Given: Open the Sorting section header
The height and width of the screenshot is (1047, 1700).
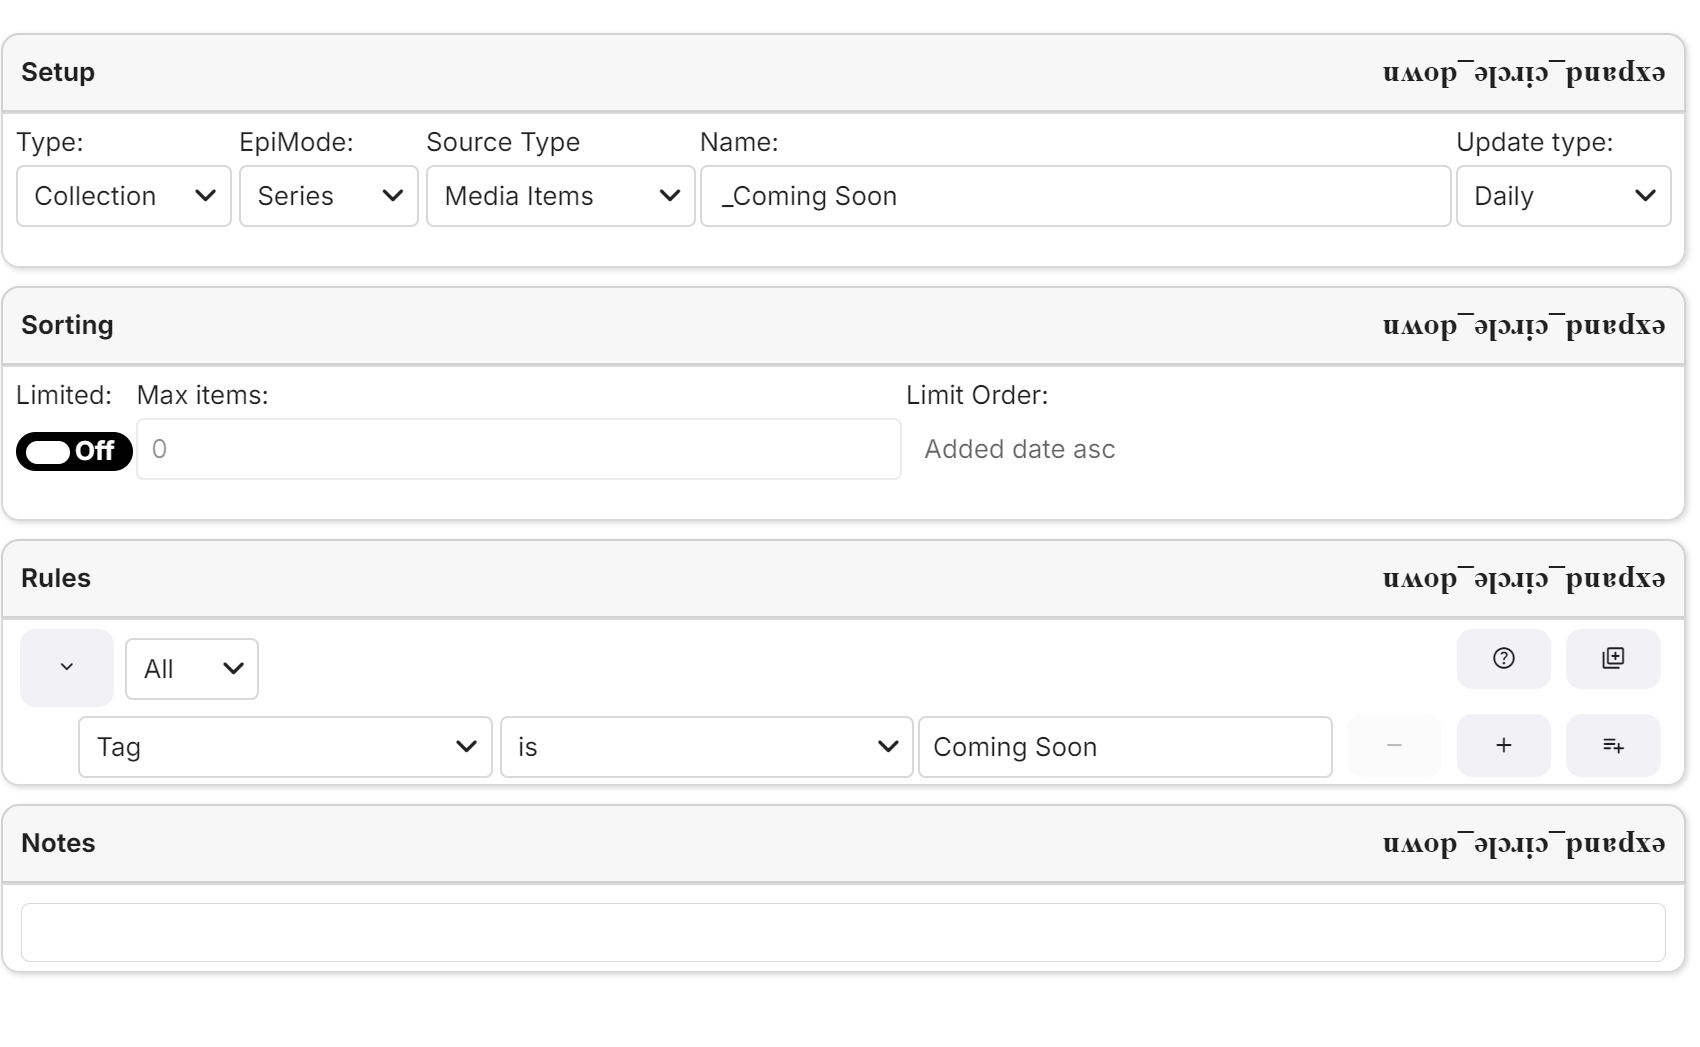Looking at the screenshot, I should [67, 325].
